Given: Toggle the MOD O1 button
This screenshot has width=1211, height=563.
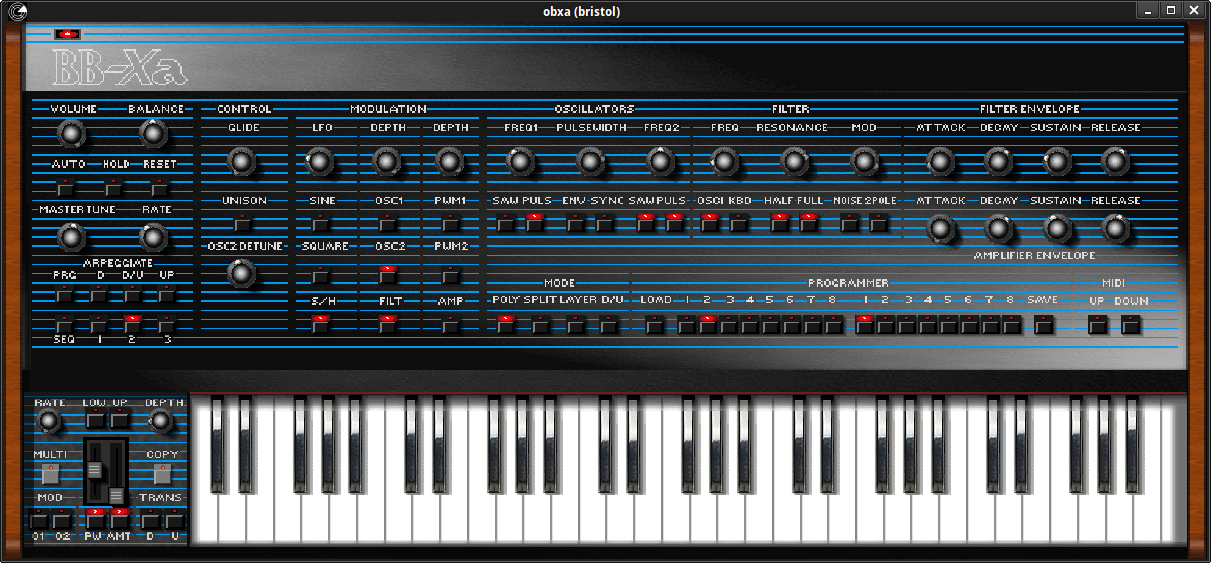Looking at the screenshot, I should [39, 520].
